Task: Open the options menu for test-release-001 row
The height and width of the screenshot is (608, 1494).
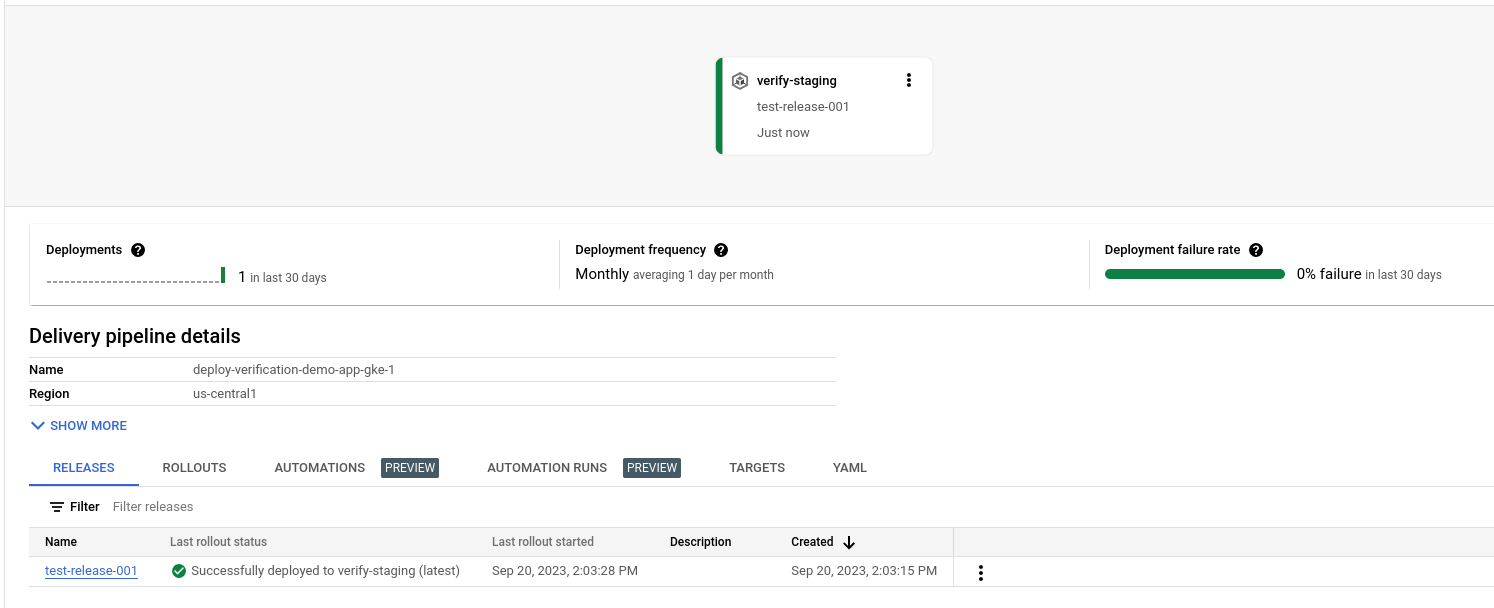Action: (981, 572)
